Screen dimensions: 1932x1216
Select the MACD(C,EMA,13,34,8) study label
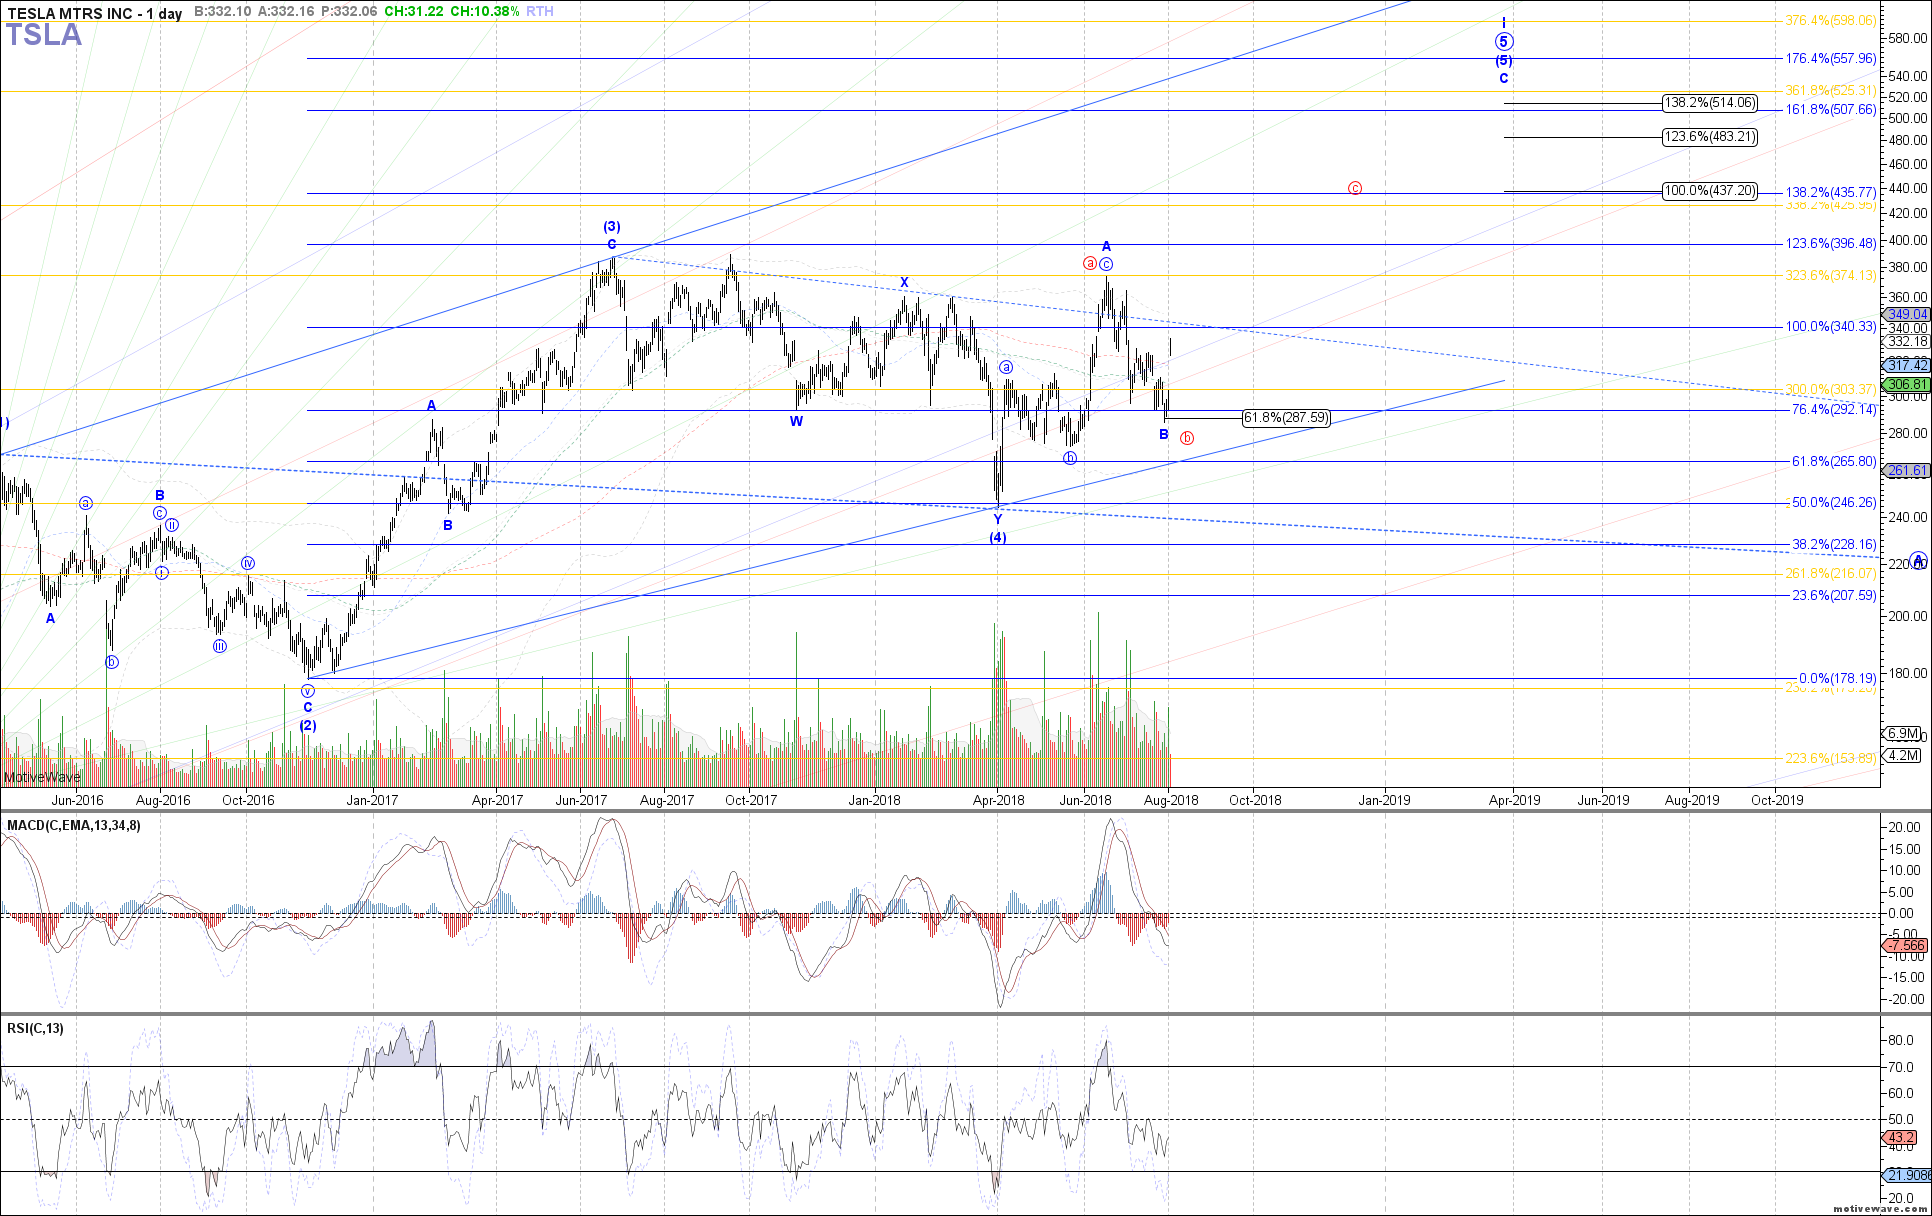pos(74,825)
